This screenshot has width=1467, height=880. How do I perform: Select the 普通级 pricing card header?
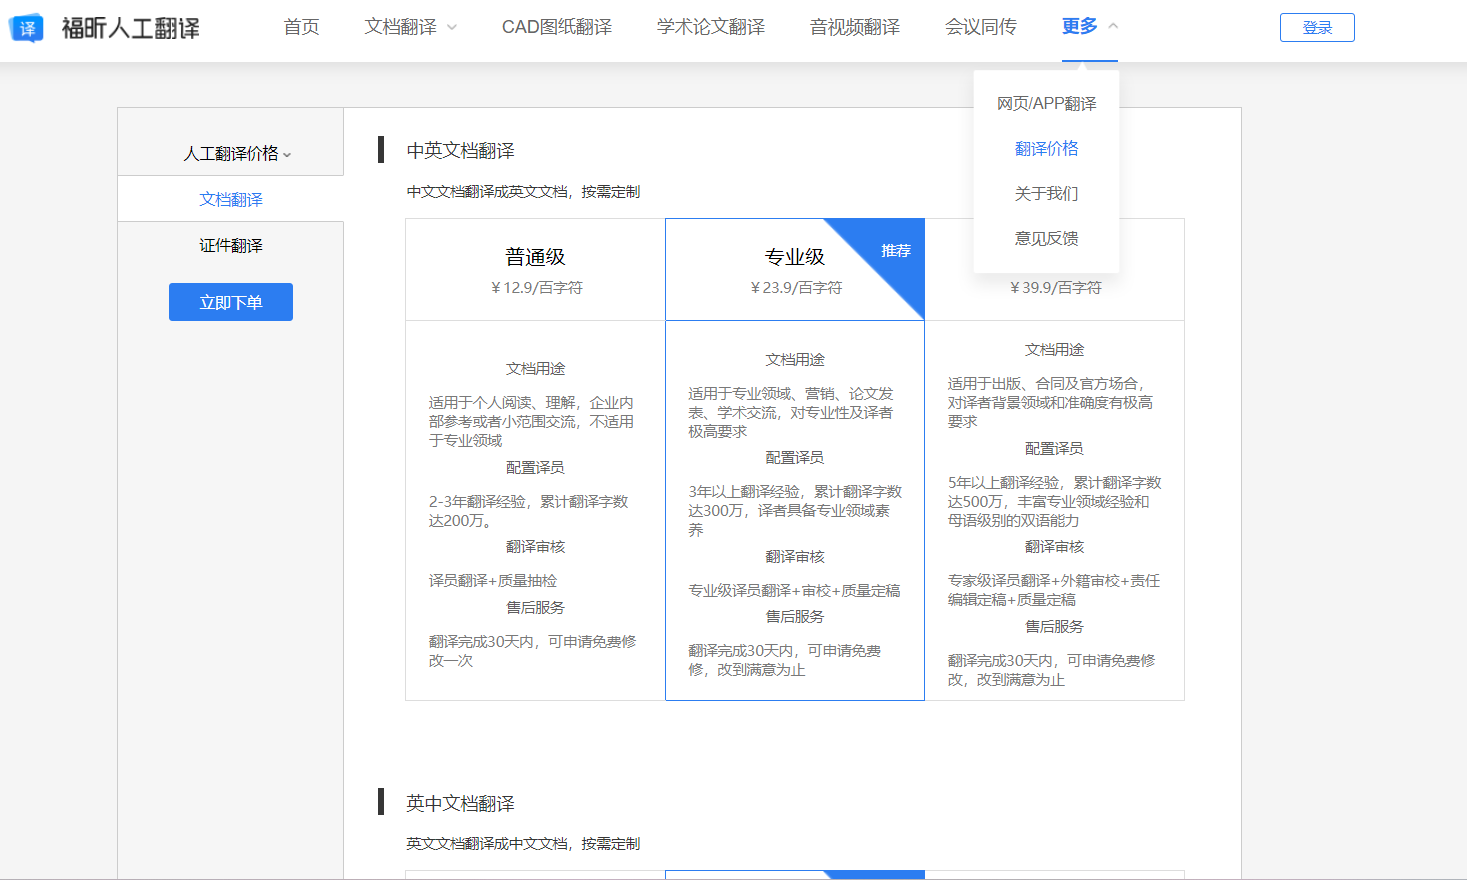[535, 270]
